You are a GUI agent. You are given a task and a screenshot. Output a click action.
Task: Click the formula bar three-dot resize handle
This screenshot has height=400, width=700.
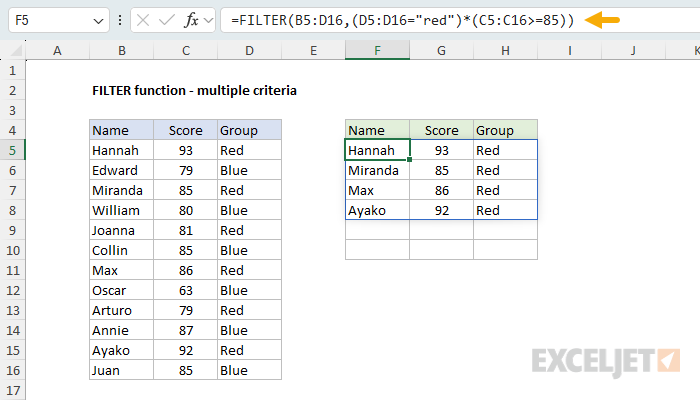point(120,20)
